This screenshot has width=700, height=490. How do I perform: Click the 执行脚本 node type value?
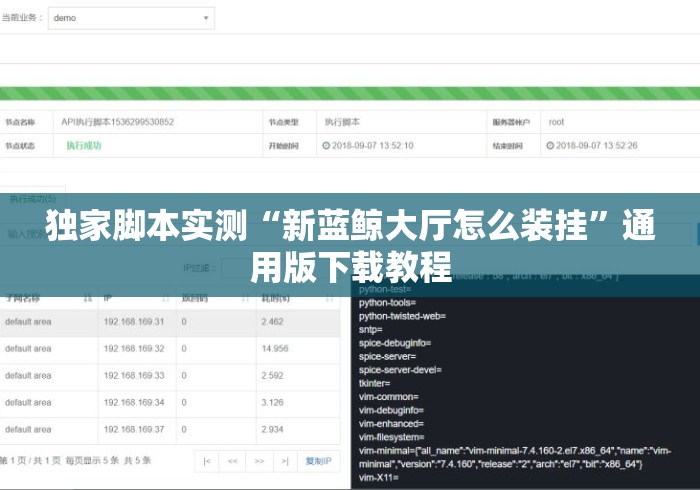point(342,122)
